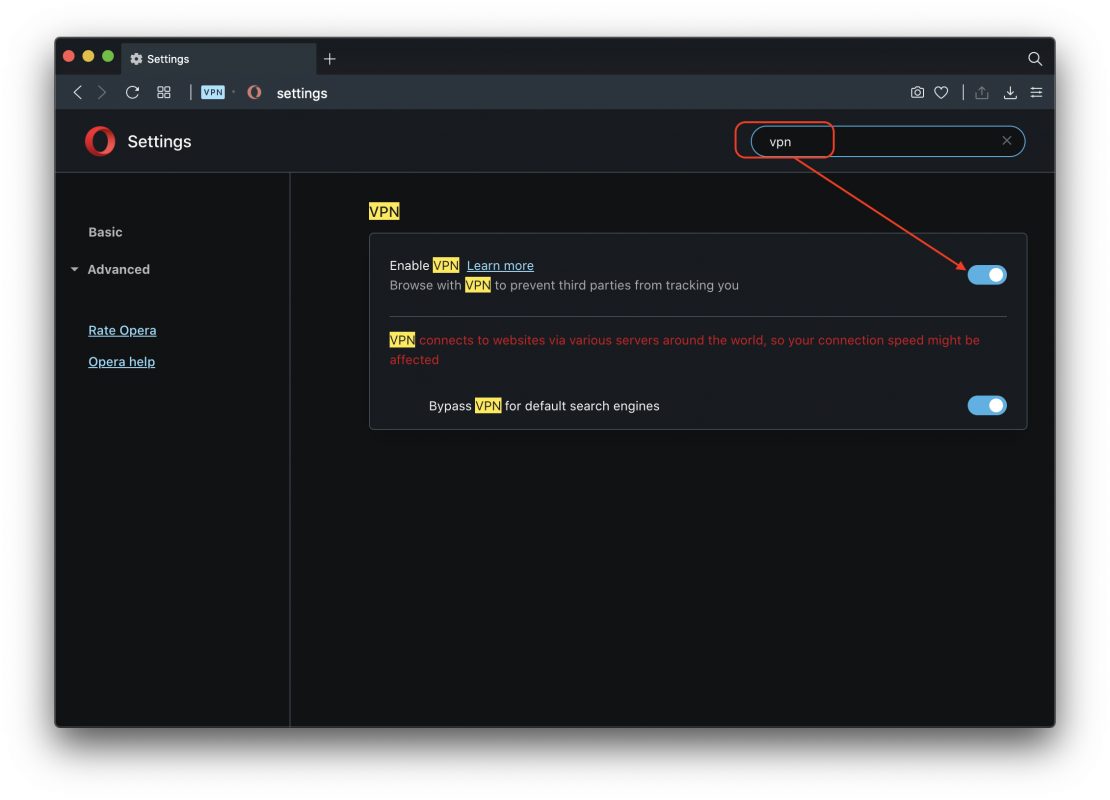Click the VPN badge in address bar
Screen dimensions: 1110x800
click(x=212, y=93)
